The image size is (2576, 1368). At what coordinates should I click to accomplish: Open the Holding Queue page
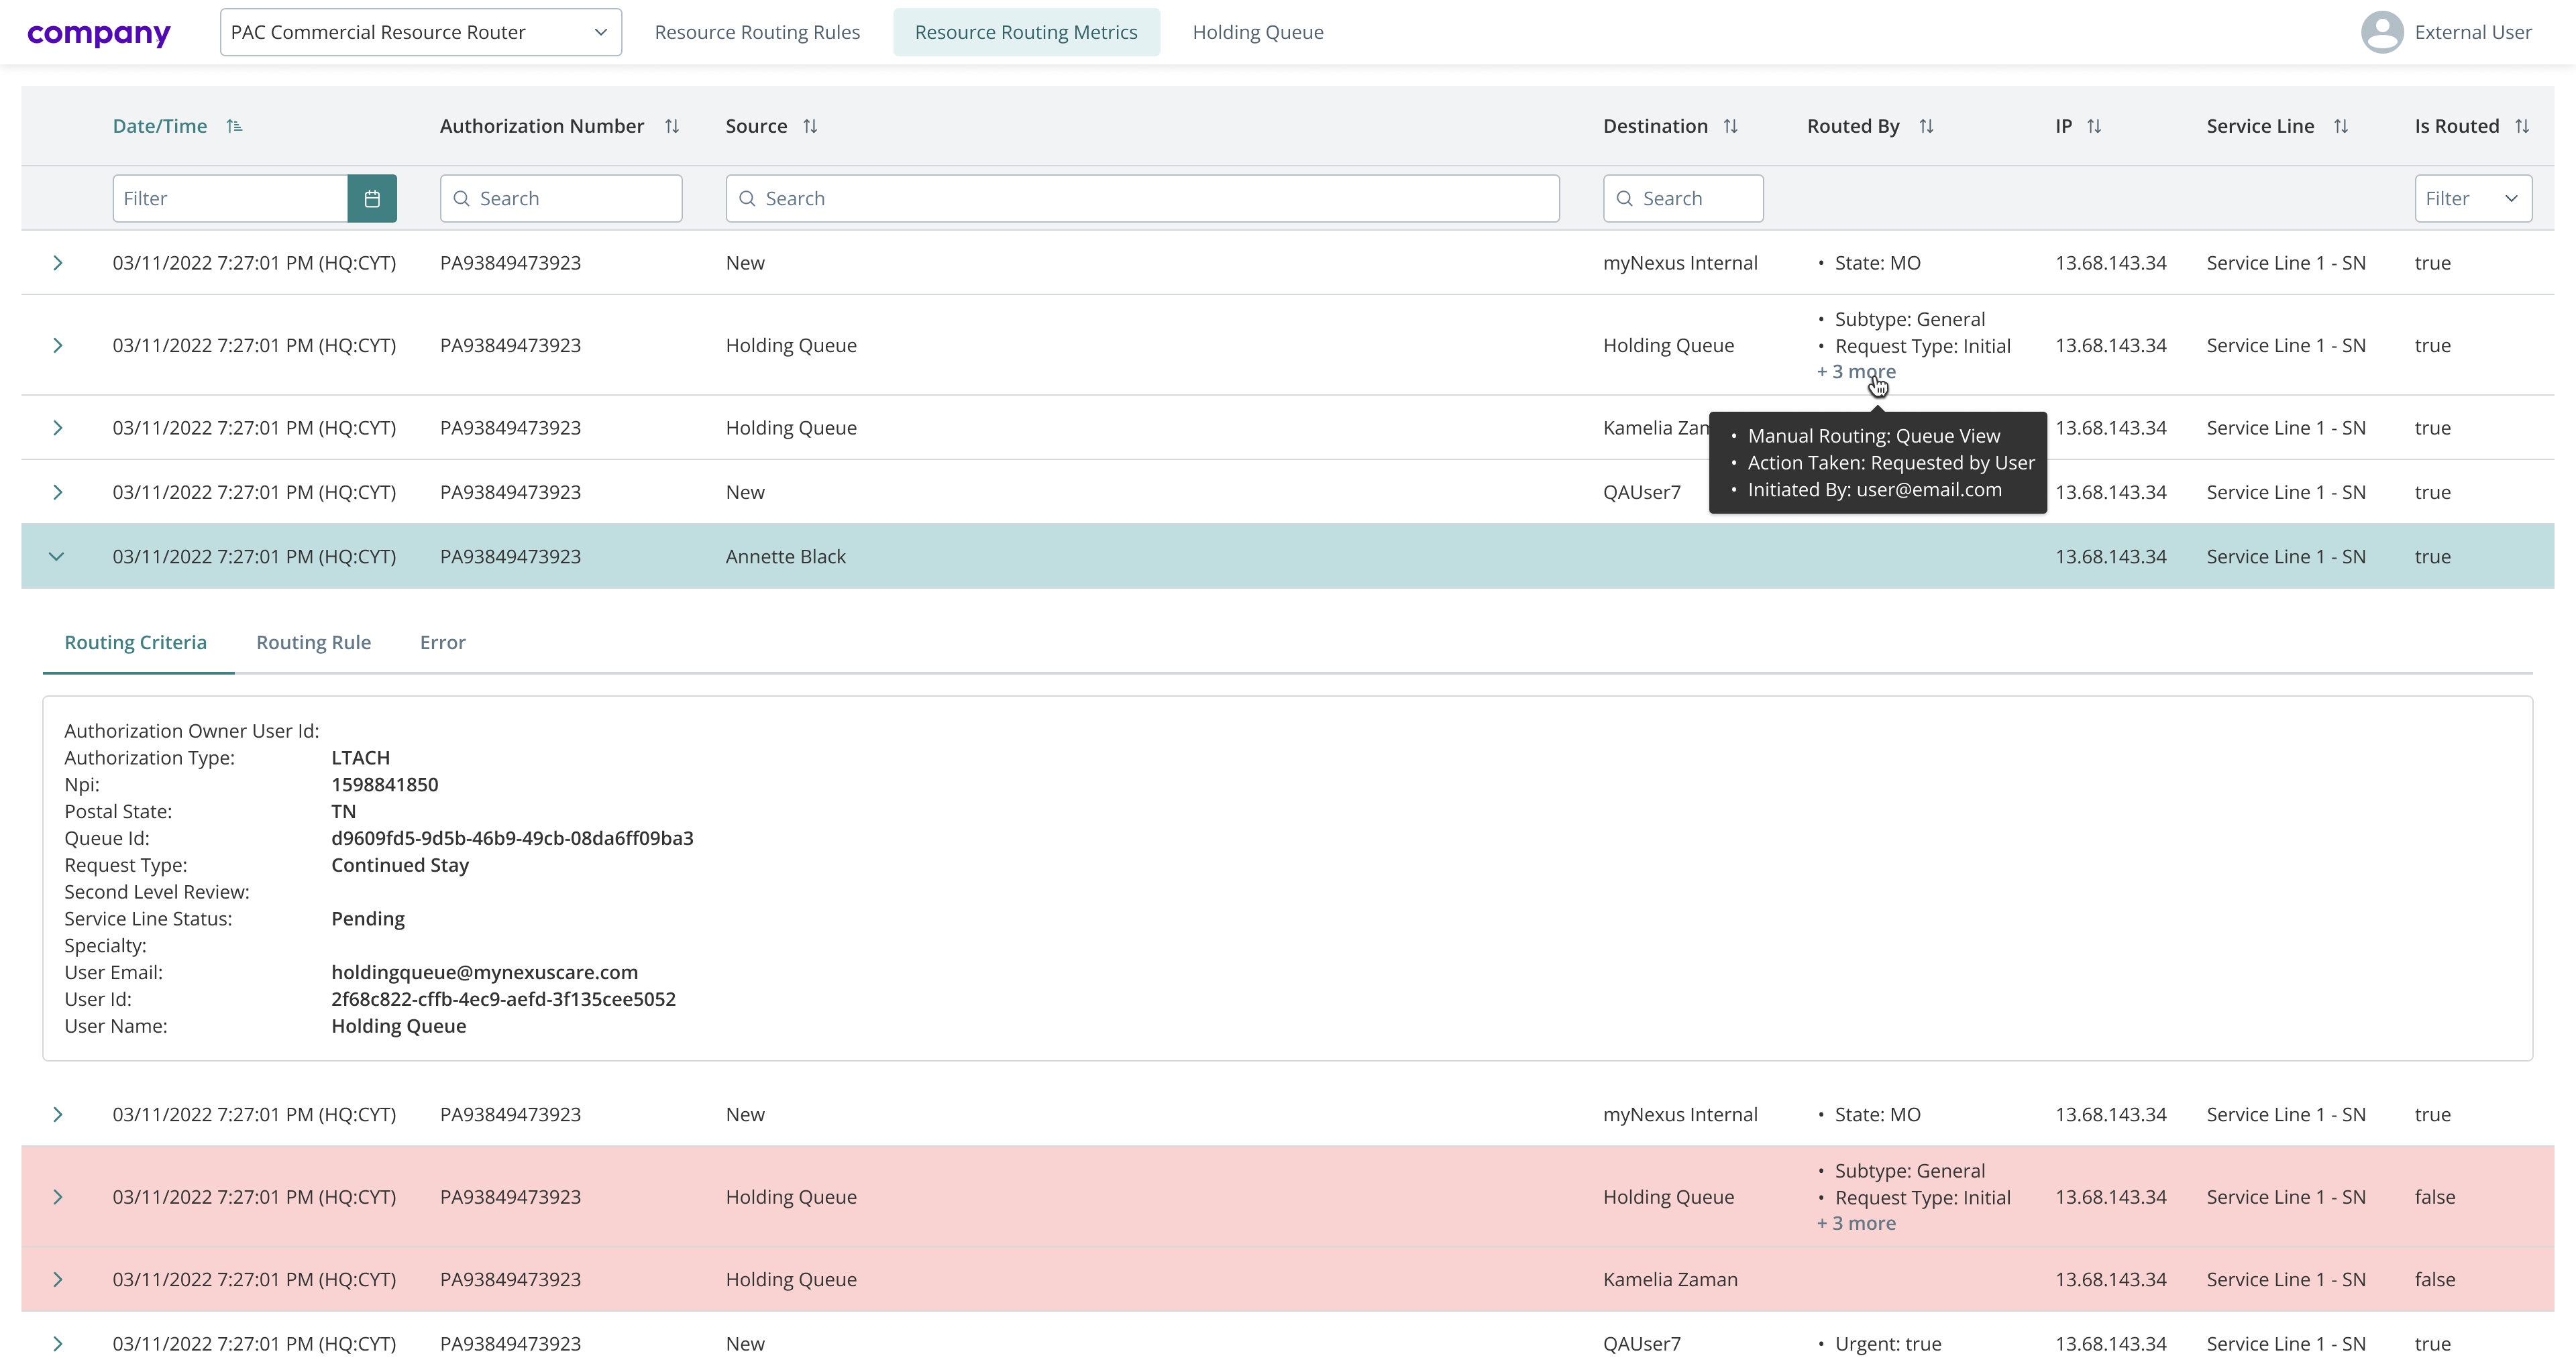(1257, 31)
